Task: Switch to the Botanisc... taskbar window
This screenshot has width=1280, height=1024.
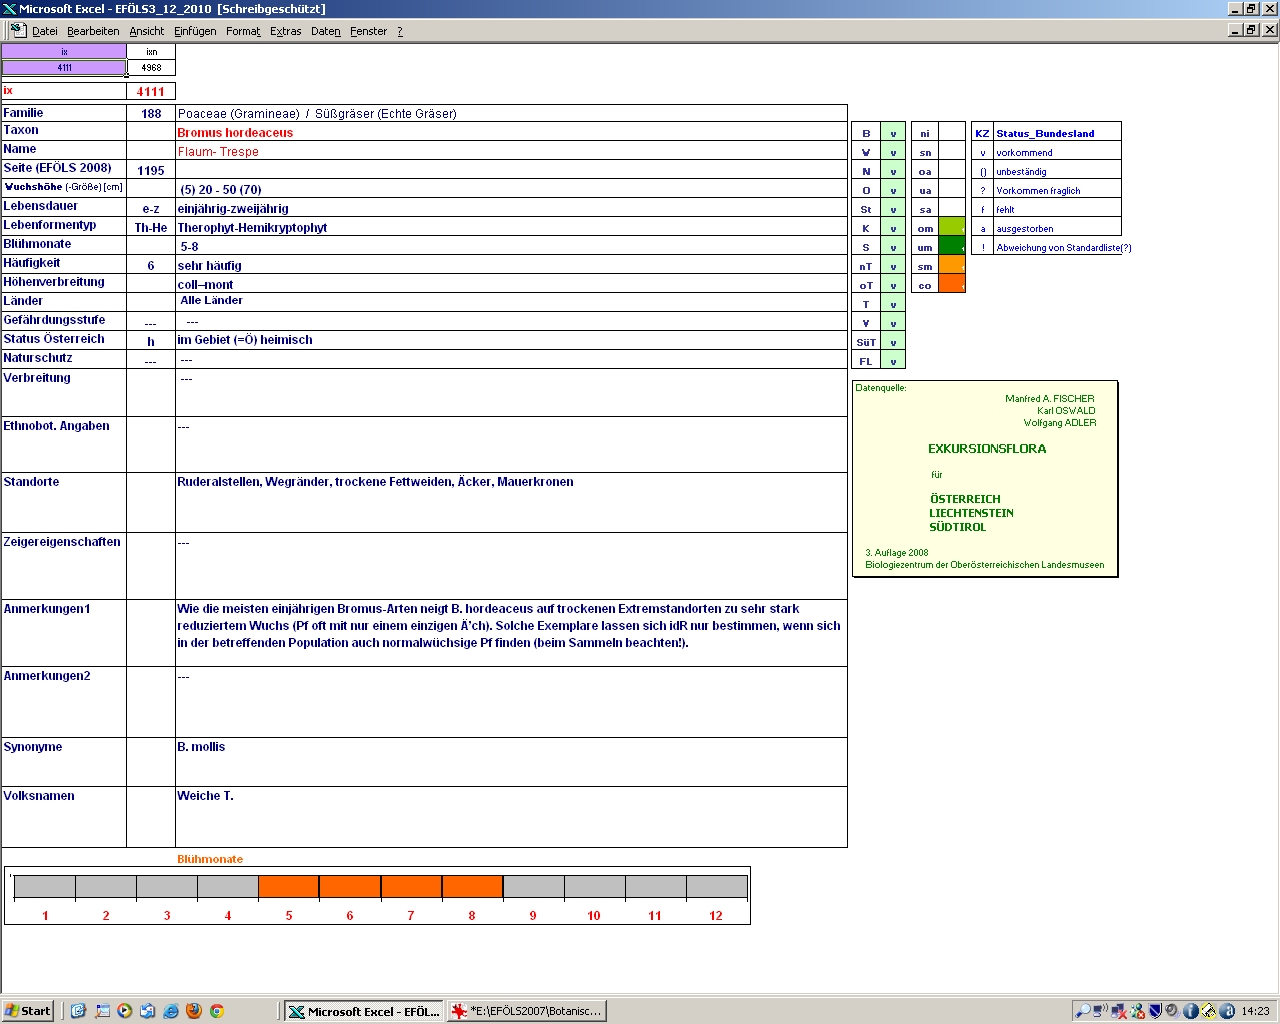Action: 527,1011
